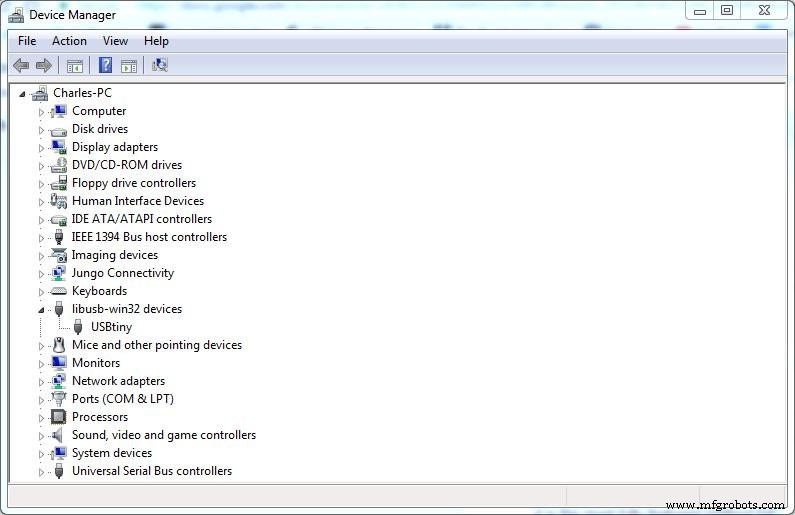Click the Universal Serial Bus controllers icon
Image resolution: width=795 pixels, height=515 pixels.
(x=59, y=471)
